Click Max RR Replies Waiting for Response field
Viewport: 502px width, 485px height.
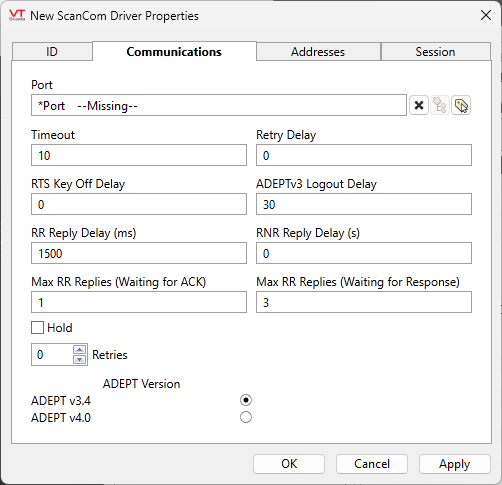tap(364, 302)
